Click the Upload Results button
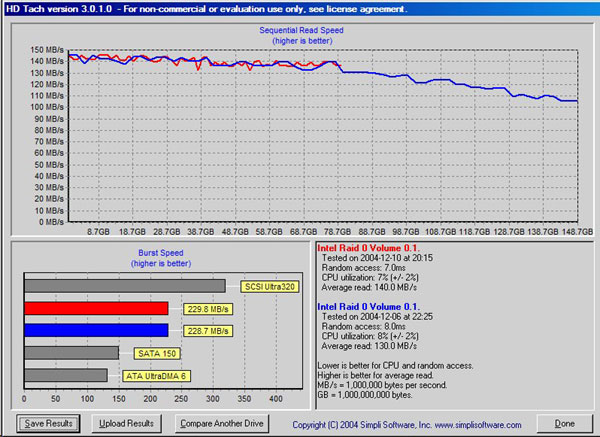Image resolution: width=600 pixels, height=437 pixels. coord(126,424)
